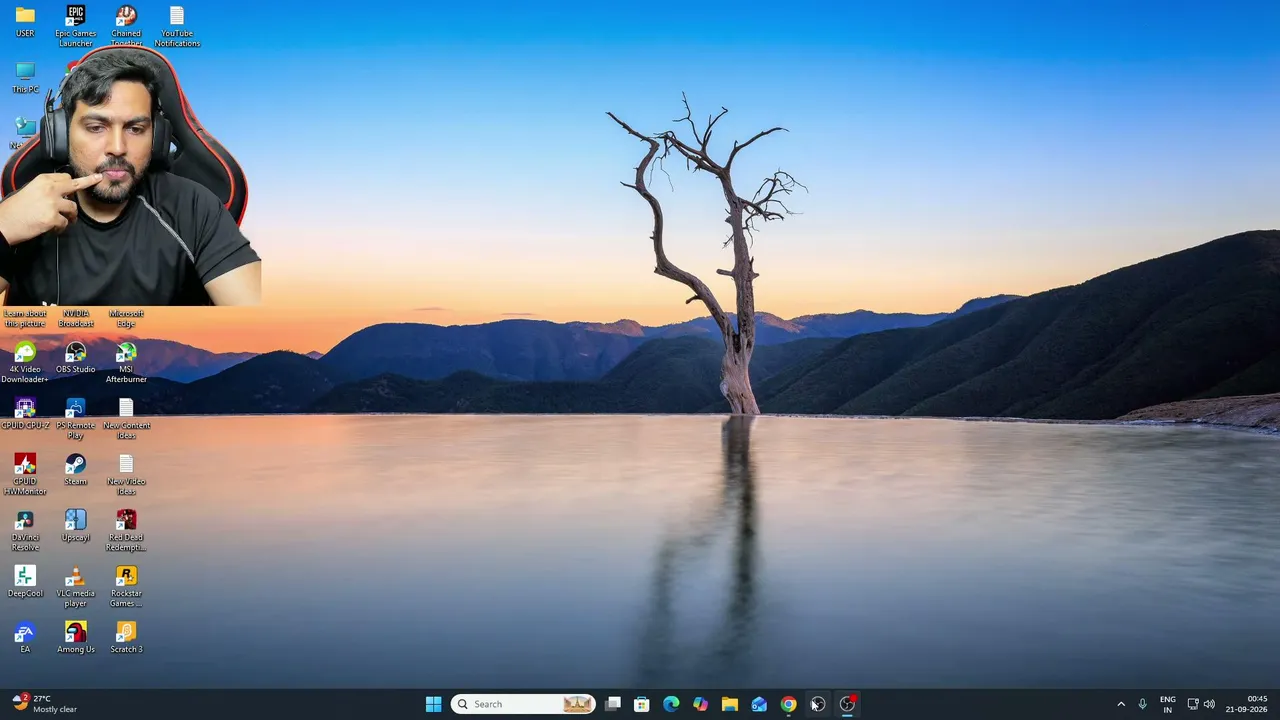Select the 4K Video Downloader+ shortcut

(25, 362)
